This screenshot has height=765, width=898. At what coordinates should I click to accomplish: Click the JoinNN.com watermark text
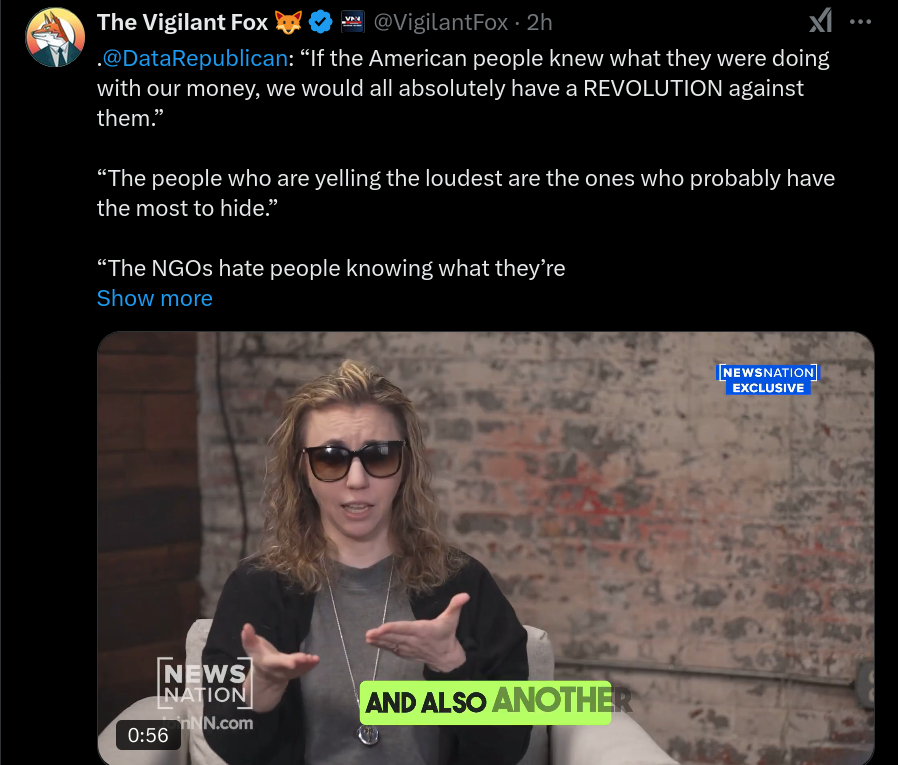[208, 723]
